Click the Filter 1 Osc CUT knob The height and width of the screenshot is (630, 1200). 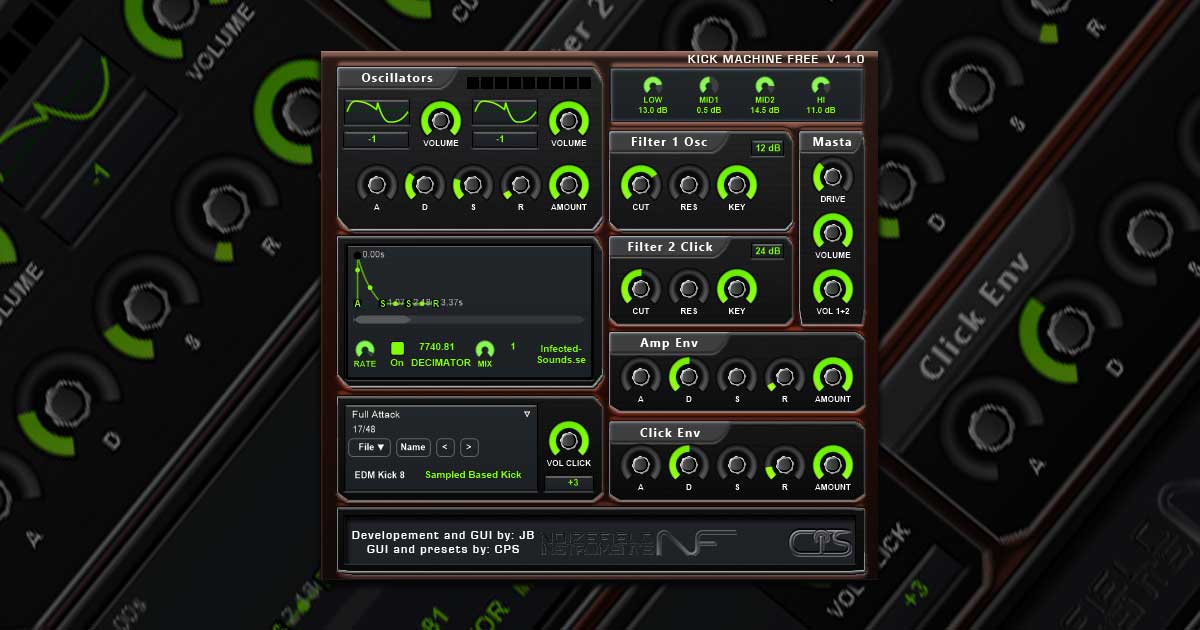(640, 184)
